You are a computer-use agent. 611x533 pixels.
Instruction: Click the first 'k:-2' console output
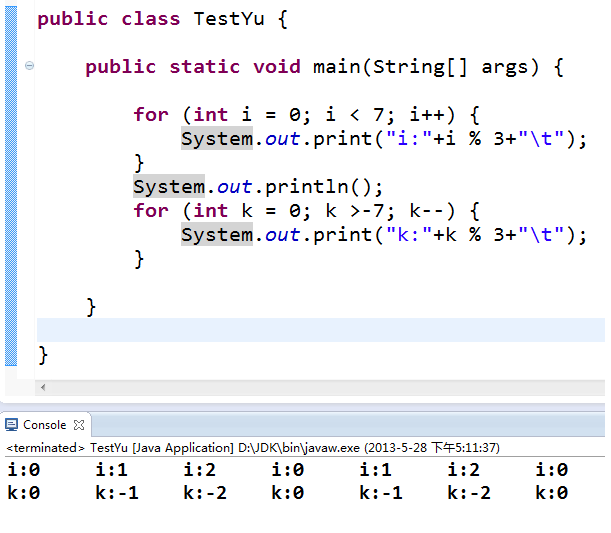pyautogui.click(x=205, y=493)
